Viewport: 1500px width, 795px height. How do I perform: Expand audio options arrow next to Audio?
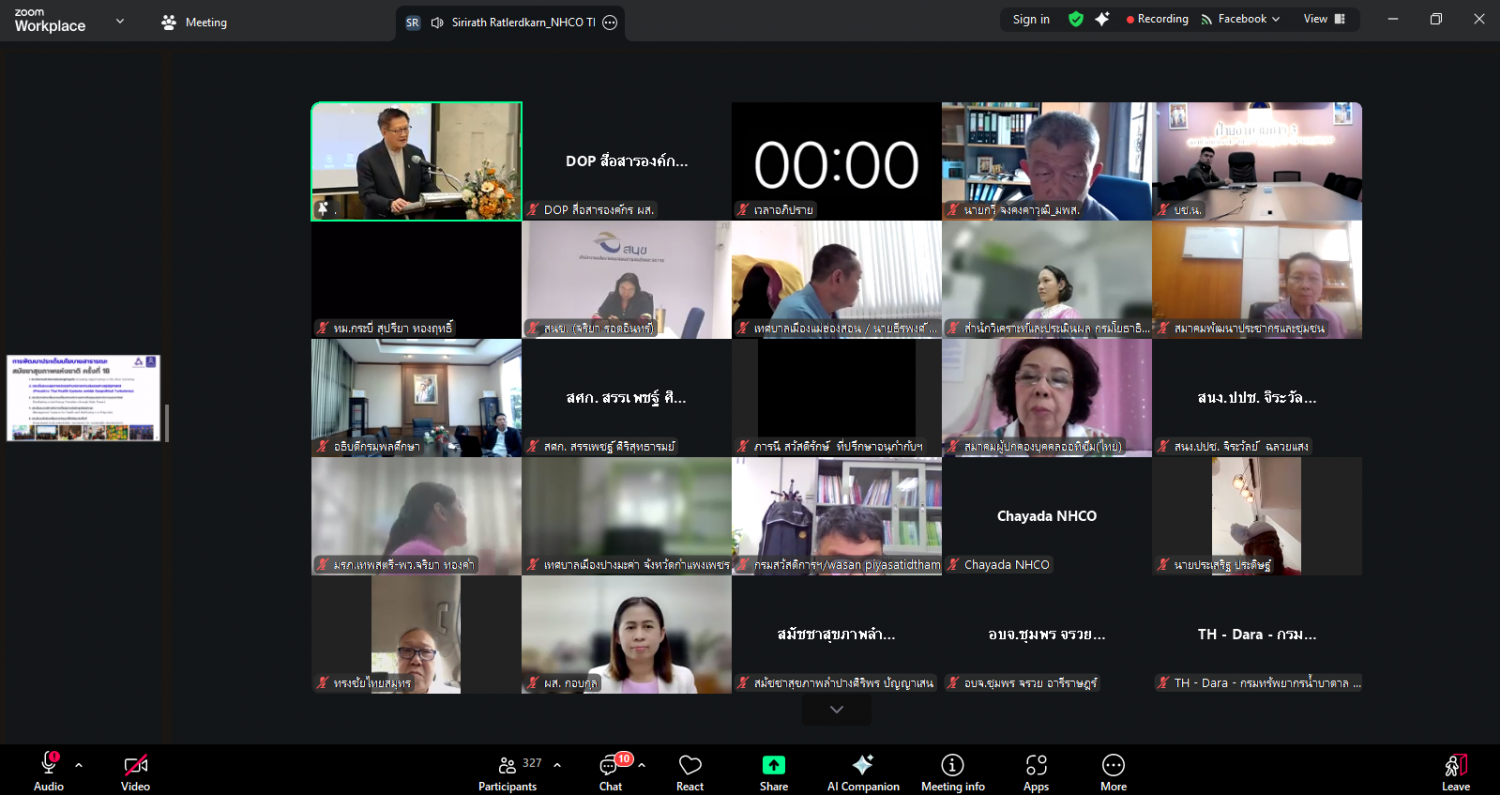(79, 766)
